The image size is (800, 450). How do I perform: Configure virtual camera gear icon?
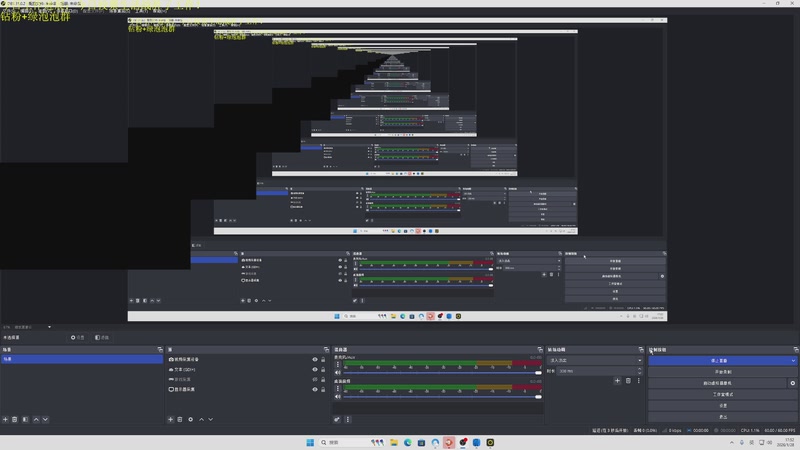point(792,383)
